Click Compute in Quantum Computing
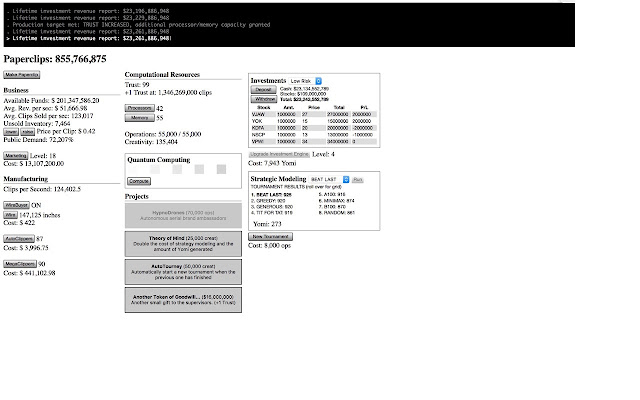This screenshot has height=400, width=640. click(x=139, y=181)
